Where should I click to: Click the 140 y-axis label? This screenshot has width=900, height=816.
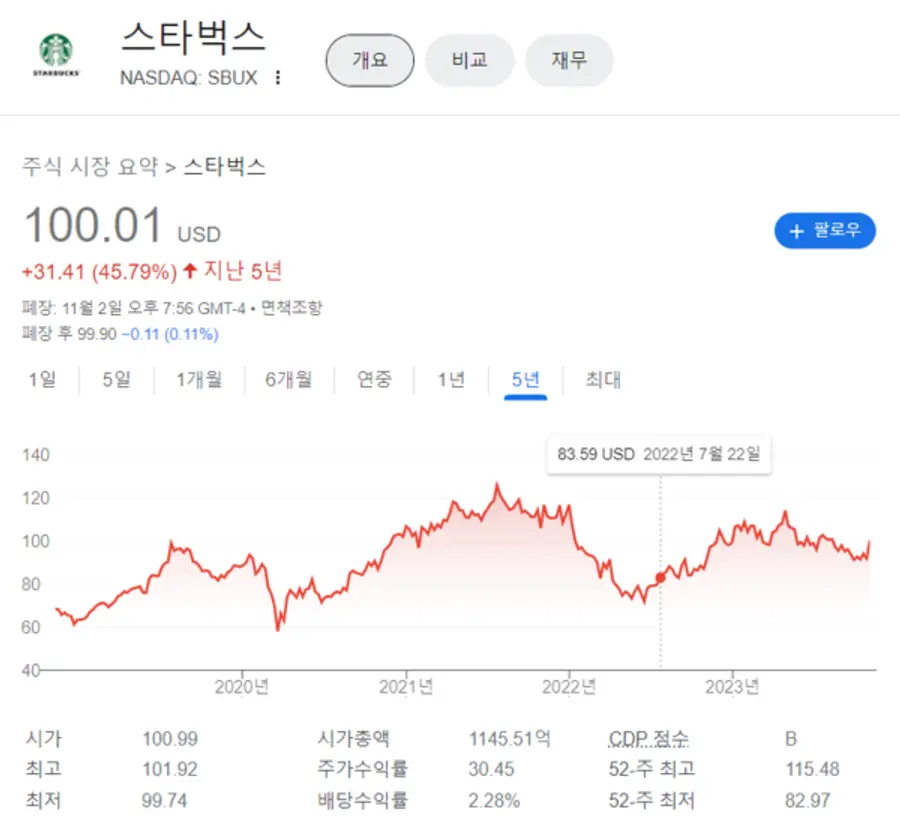[36, 455]
